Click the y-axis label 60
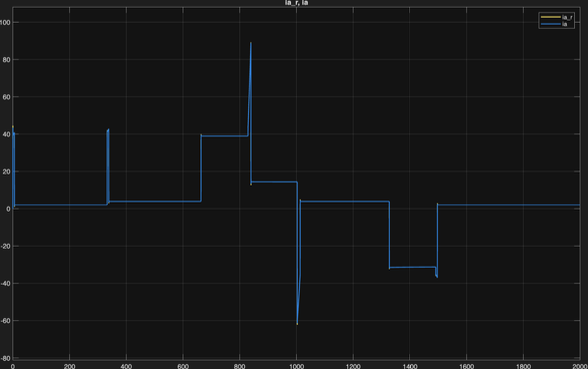 pos(5,97)
